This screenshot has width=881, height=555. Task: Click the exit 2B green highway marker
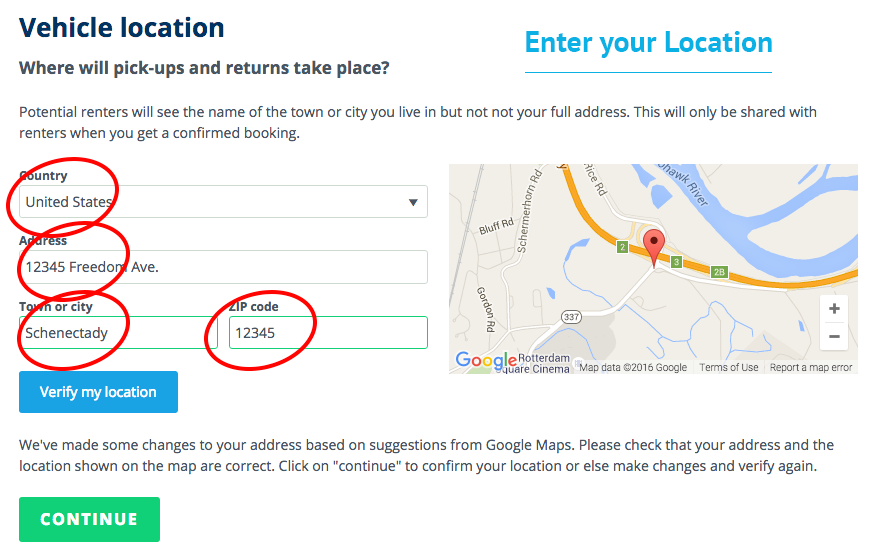tap(719, 272)
